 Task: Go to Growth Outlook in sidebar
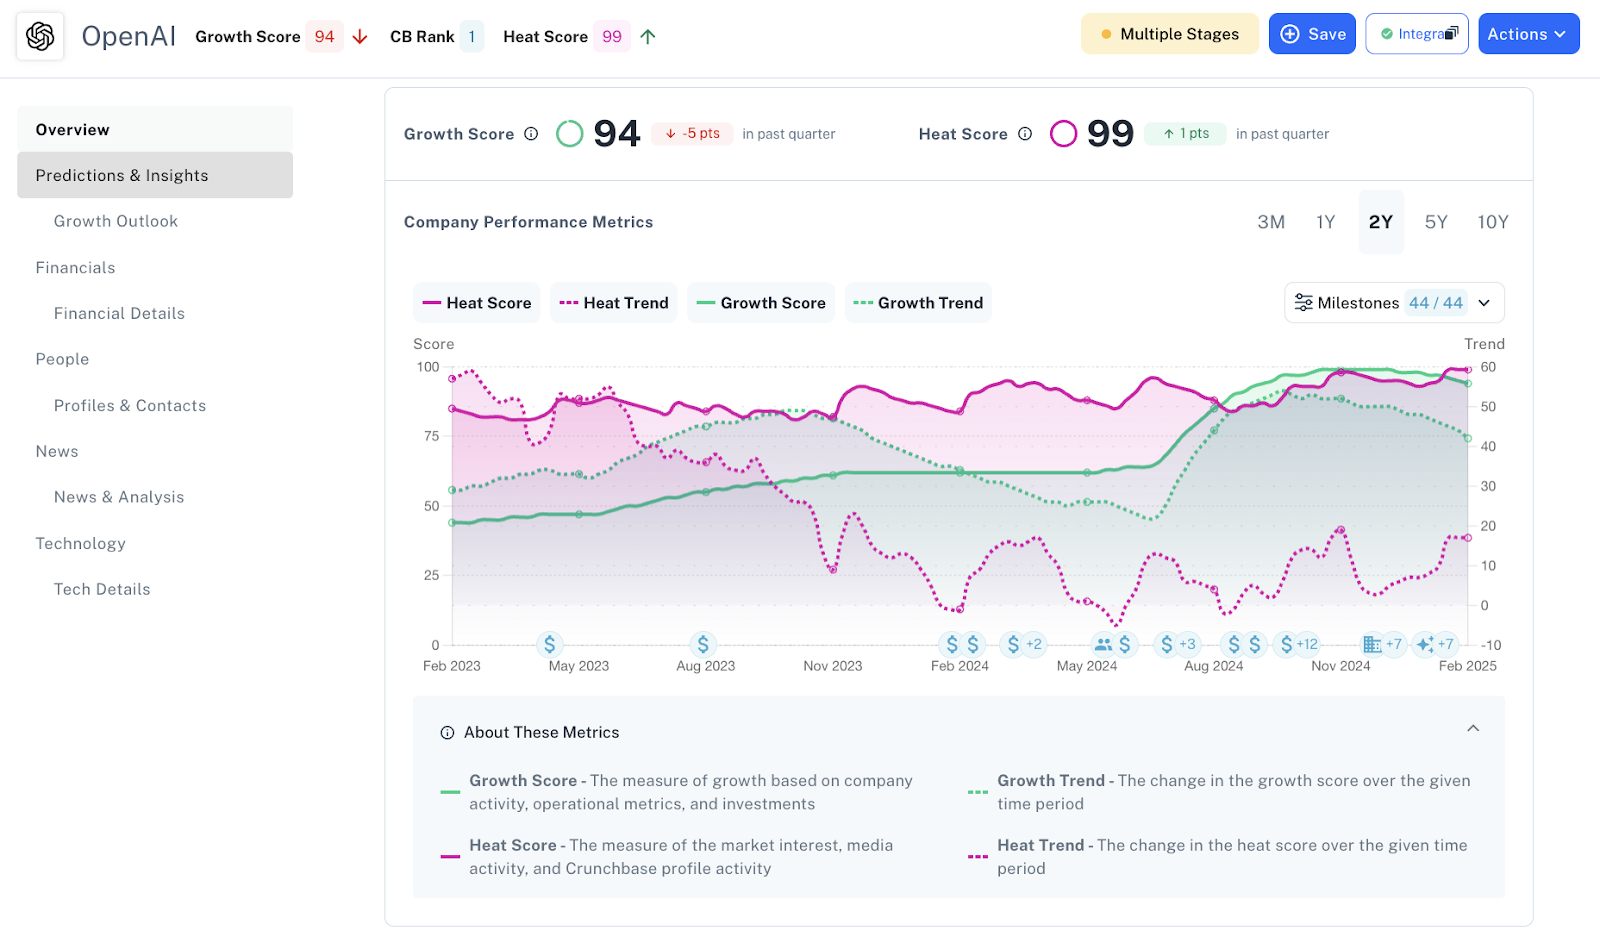point(116,221)
